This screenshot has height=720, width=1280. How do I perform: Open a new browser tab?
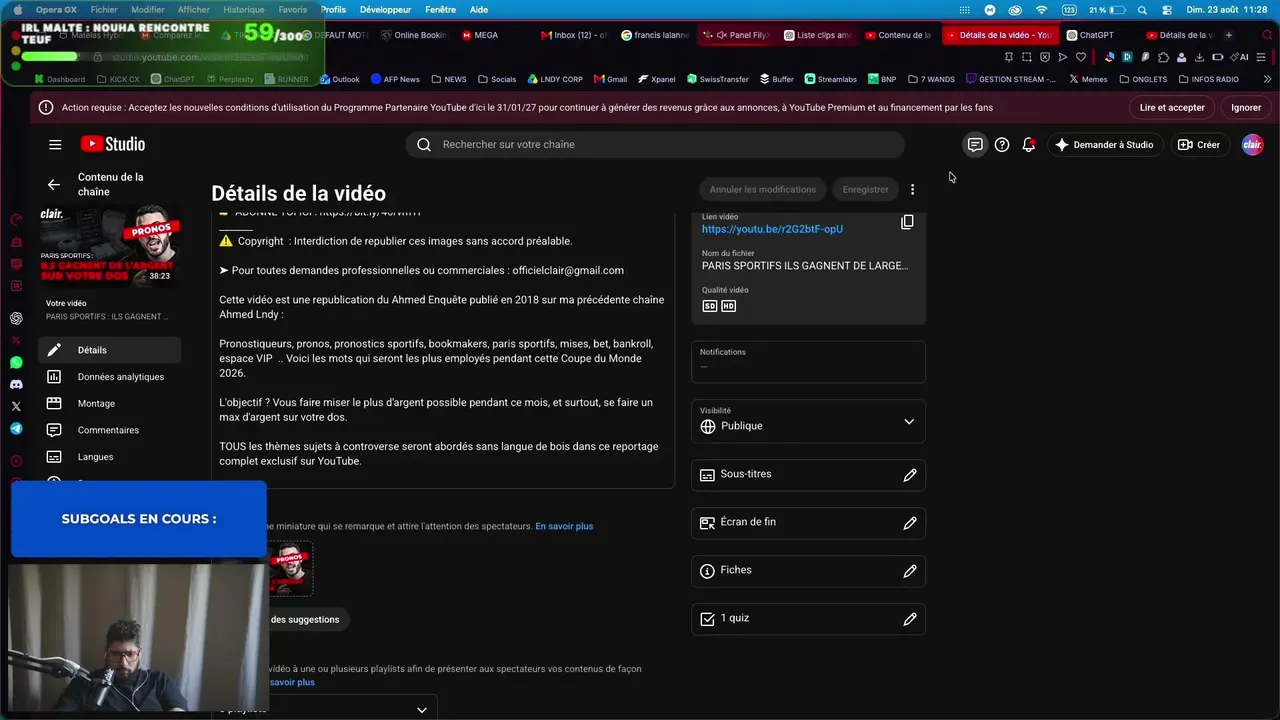point(1229,35)
